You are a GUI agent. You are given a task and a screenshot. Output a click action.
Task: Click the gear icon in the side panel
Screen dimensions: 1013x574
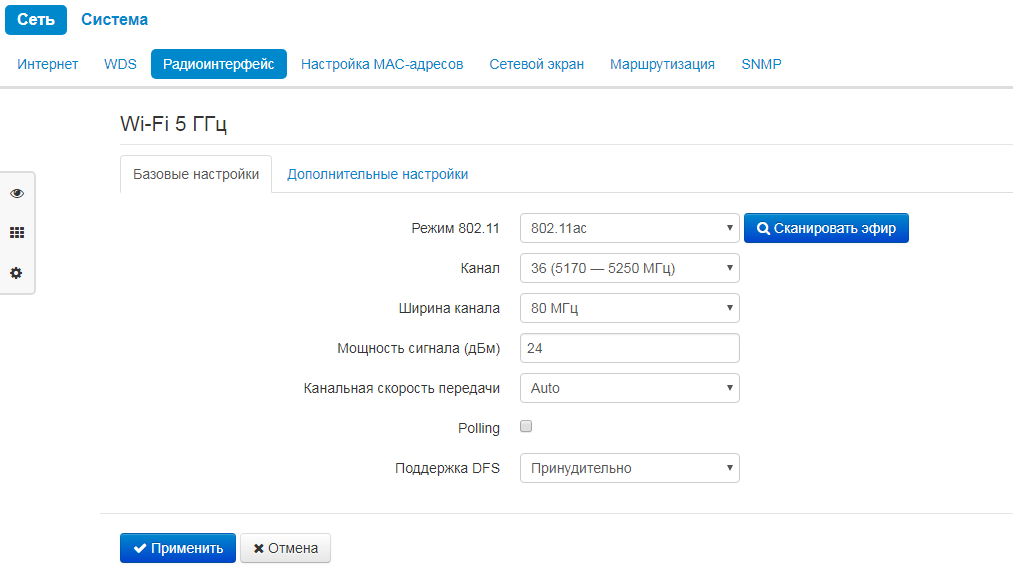(17, 273)
